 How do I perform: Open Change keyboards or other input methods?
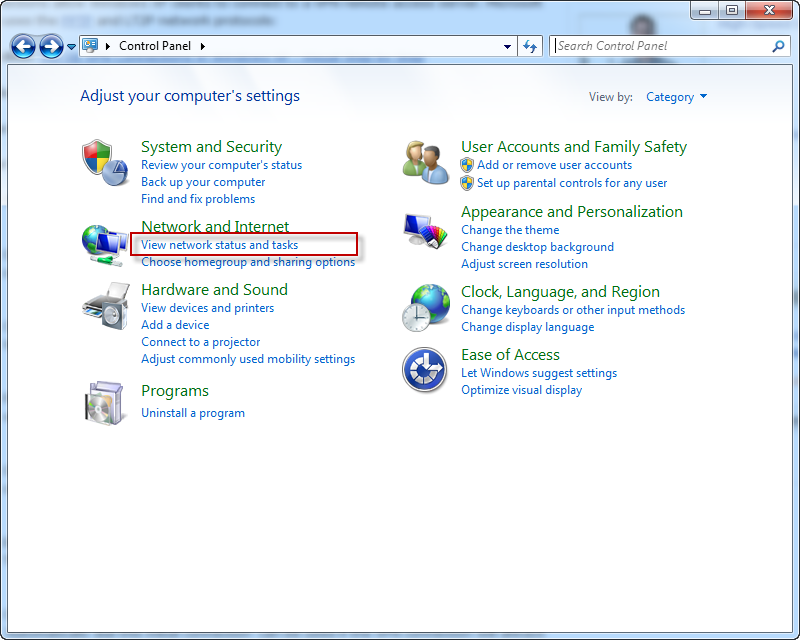pyautogui.click(x=573, y=310)
